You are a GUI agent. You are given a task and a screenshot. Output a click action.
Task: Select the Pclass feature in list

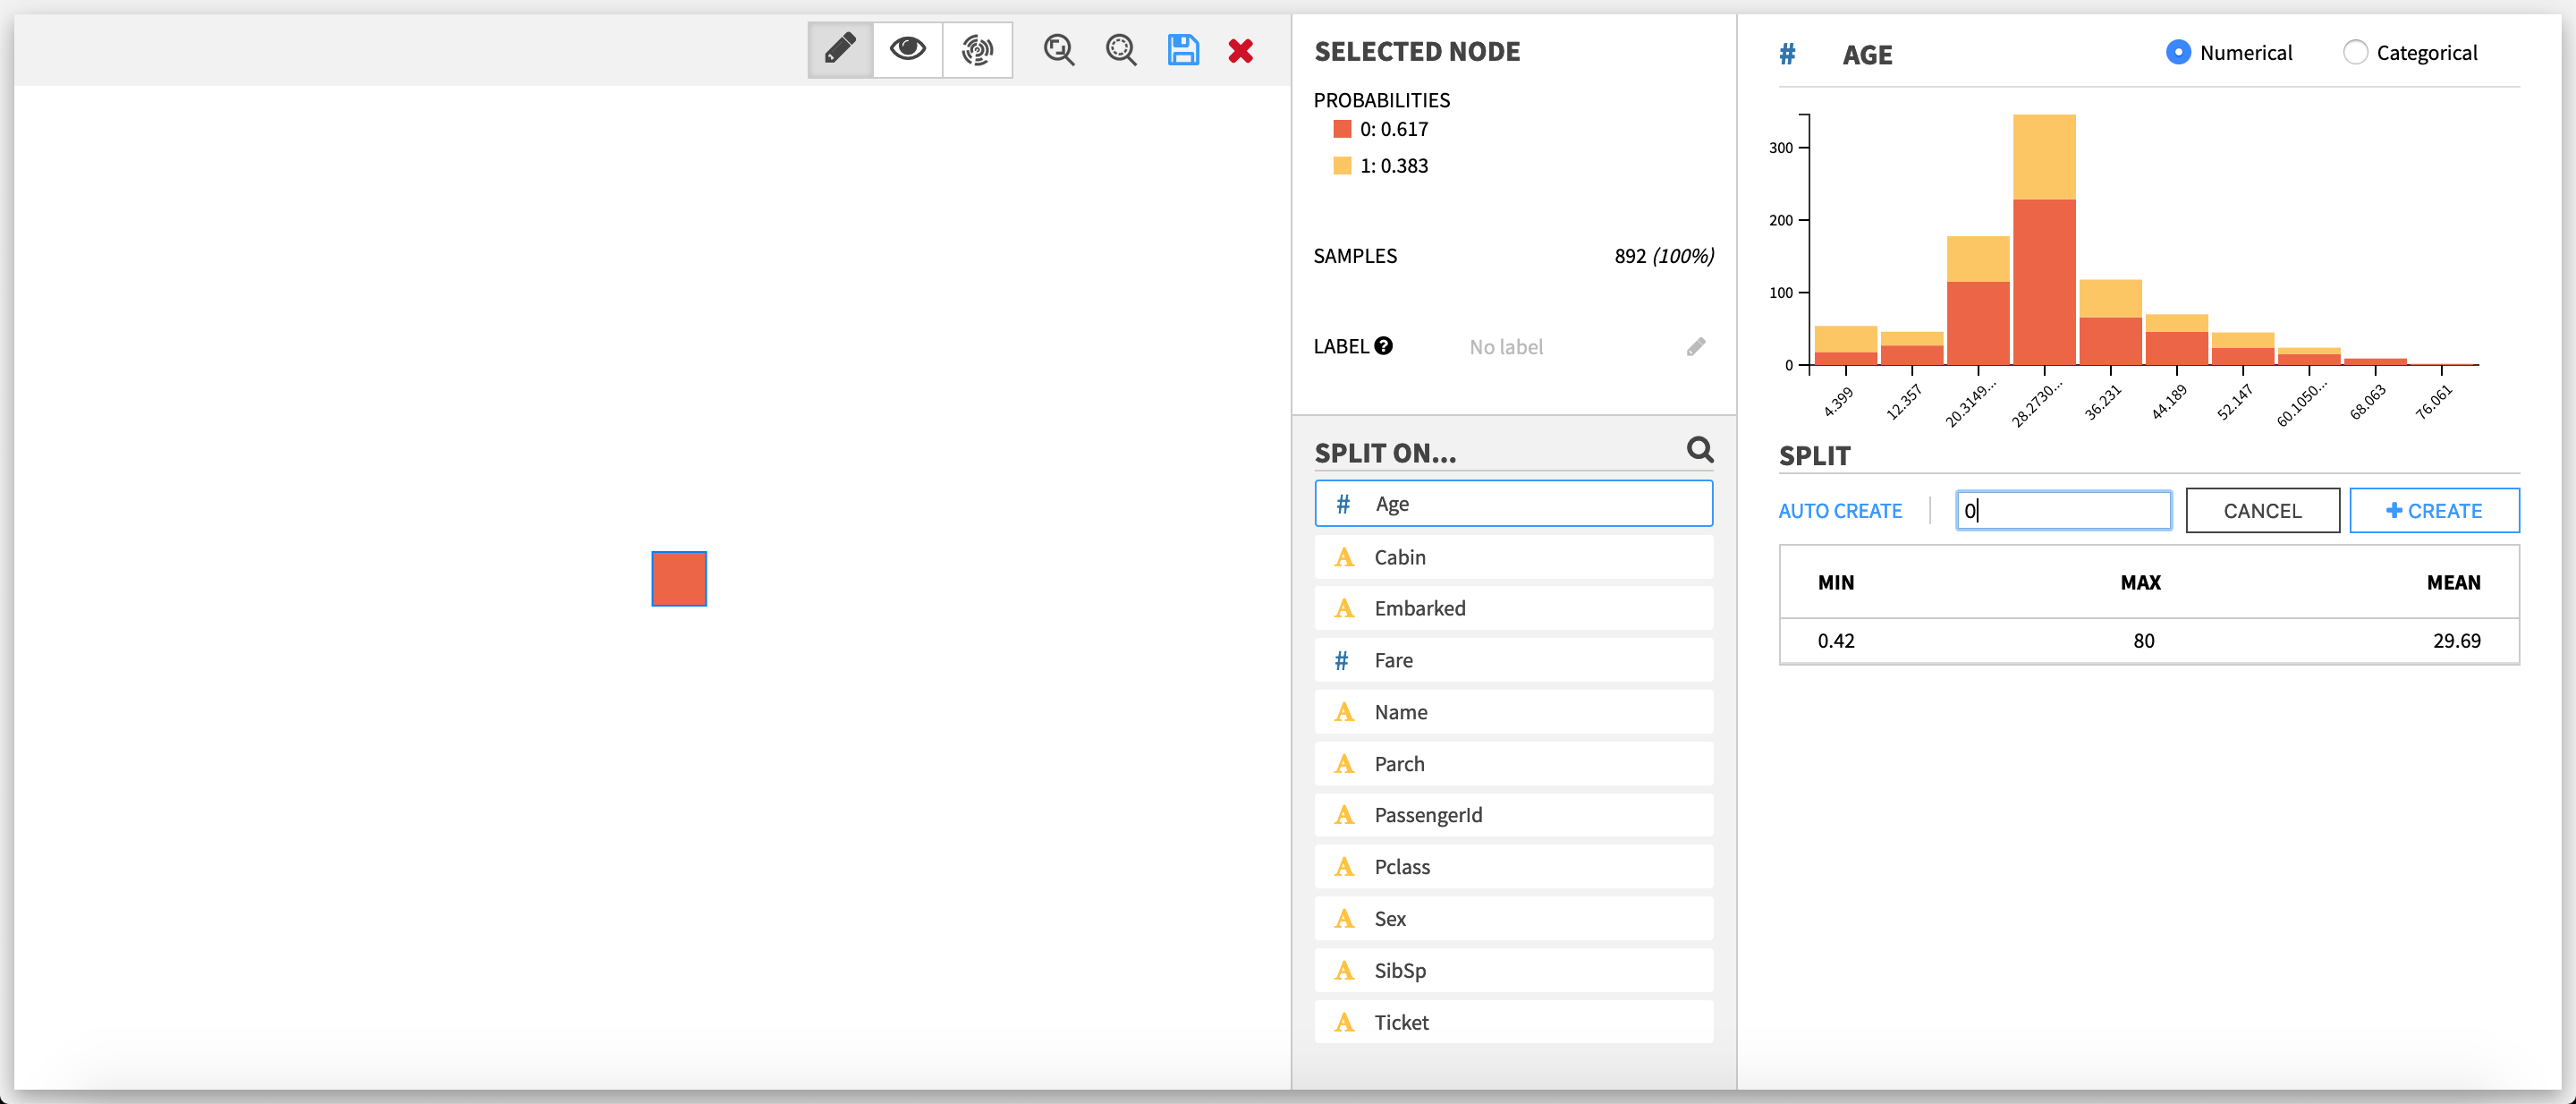[x=1512, y=865]
